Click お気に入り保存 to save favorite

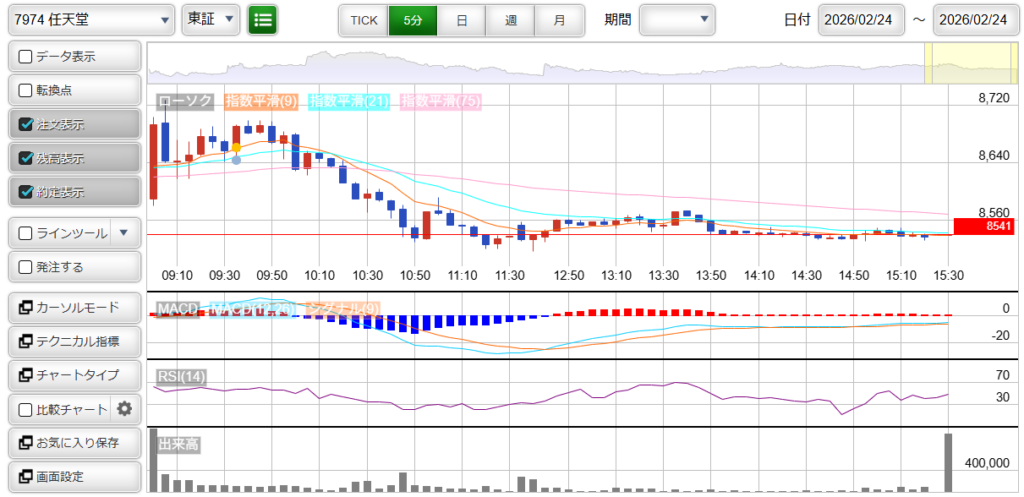[x=73, y=442]
